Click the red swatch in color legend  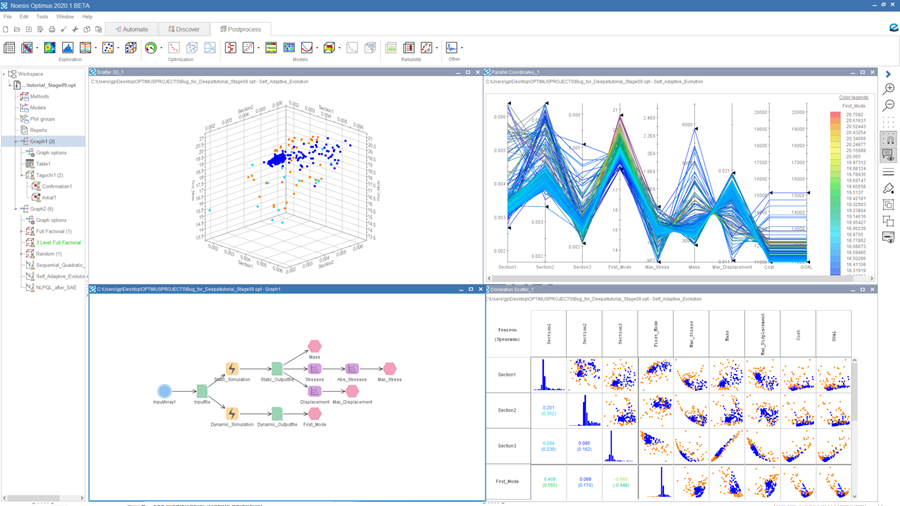tap(835, 115)
